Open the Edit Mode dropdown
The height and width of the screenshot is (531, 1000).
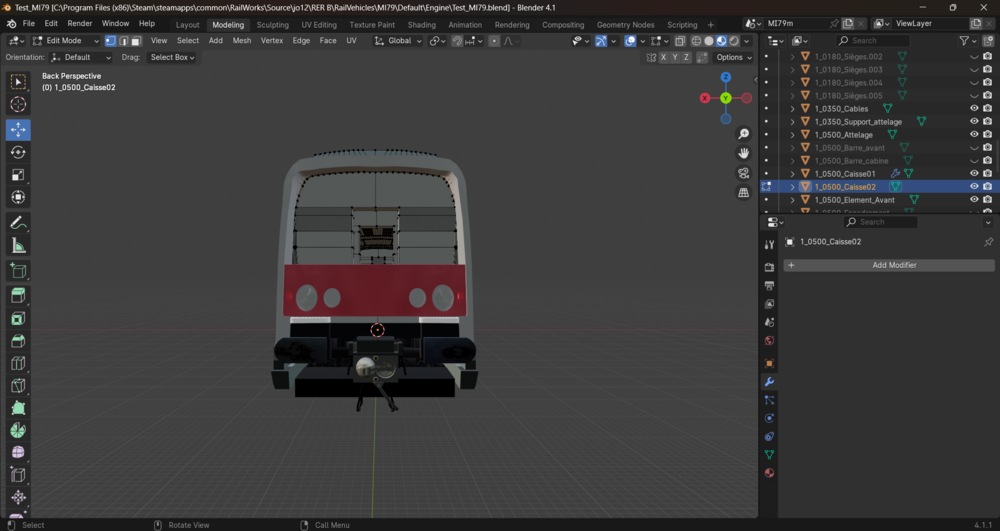click(66, 41)
